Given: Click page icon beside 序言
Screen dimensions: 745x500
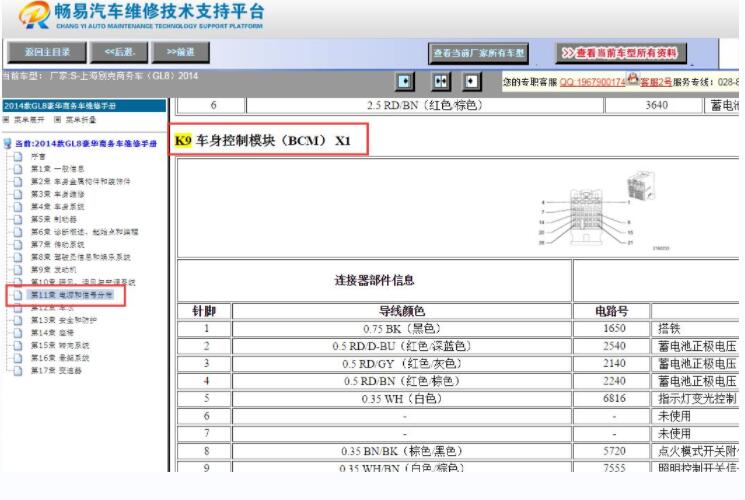Looking at the screenshot, I should tap(18, 156).
